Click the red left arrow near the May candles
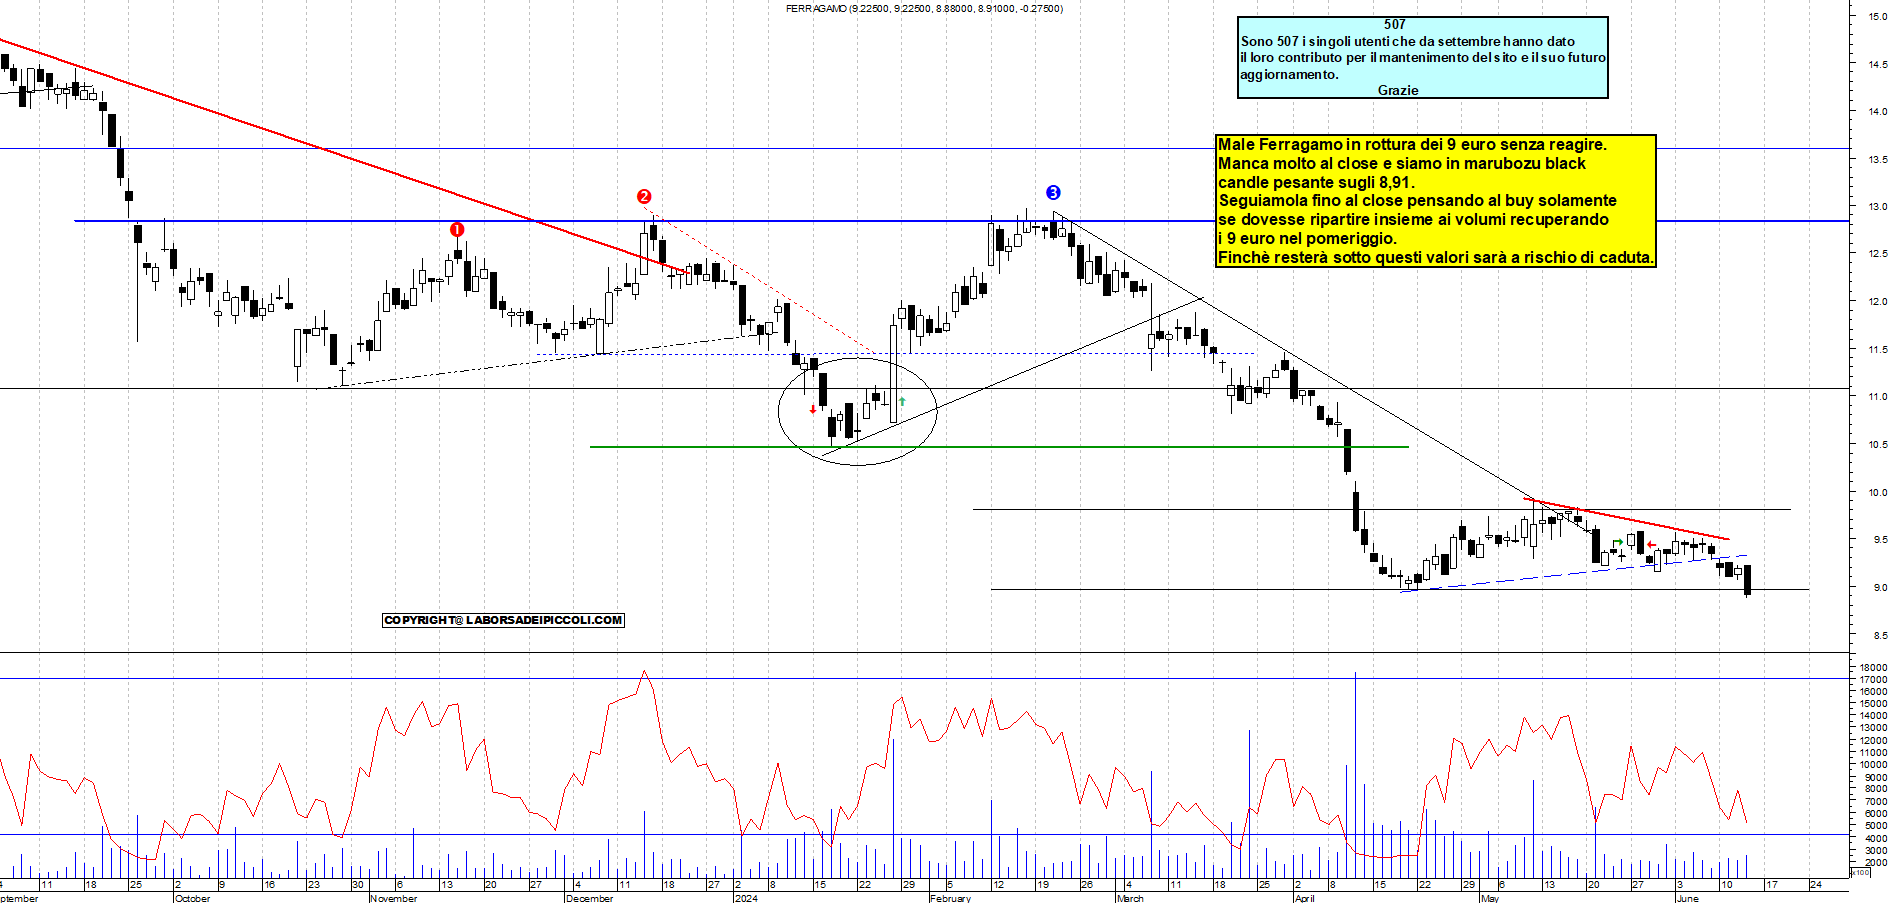The image size is (1890, 903). click(x=1651, y=545)
